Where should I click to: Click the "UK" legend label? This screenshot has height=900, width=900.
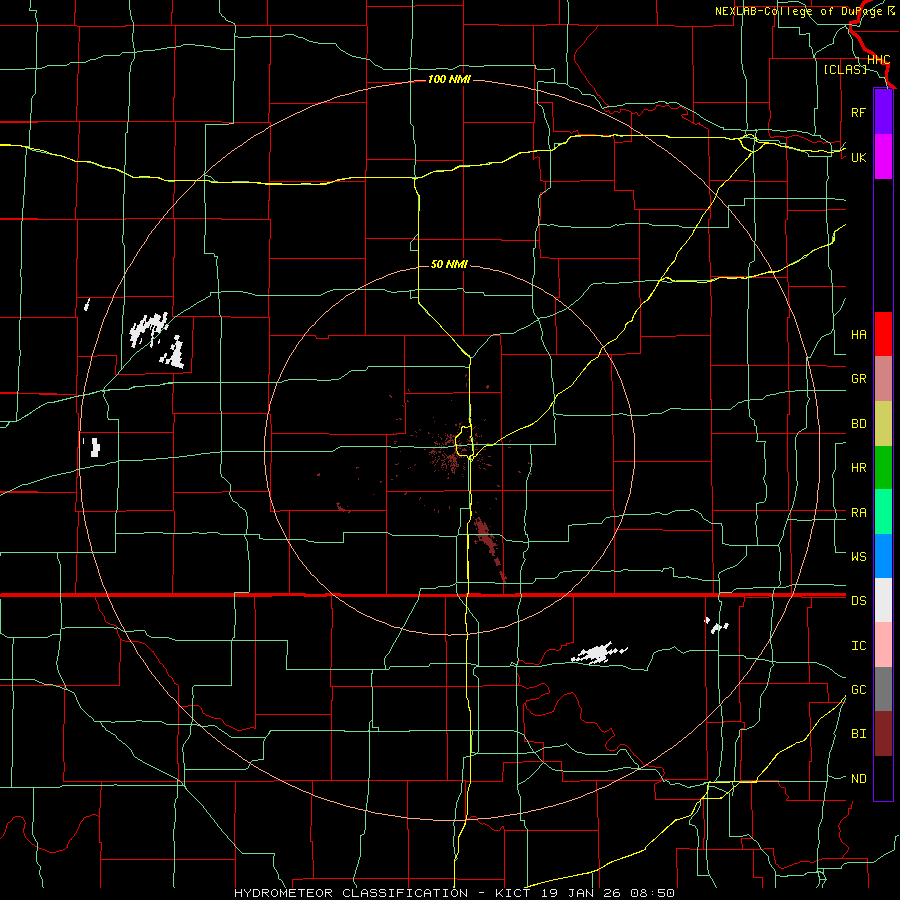point(858,157)
